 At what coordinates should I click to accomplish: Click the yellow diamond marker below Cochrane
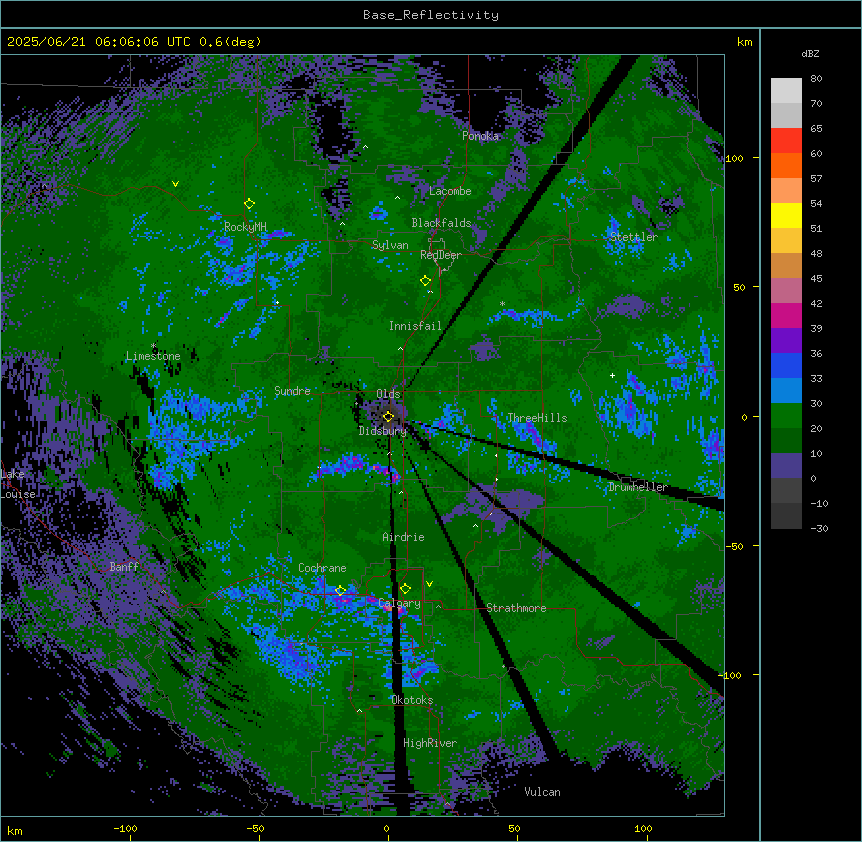[340, 590]
